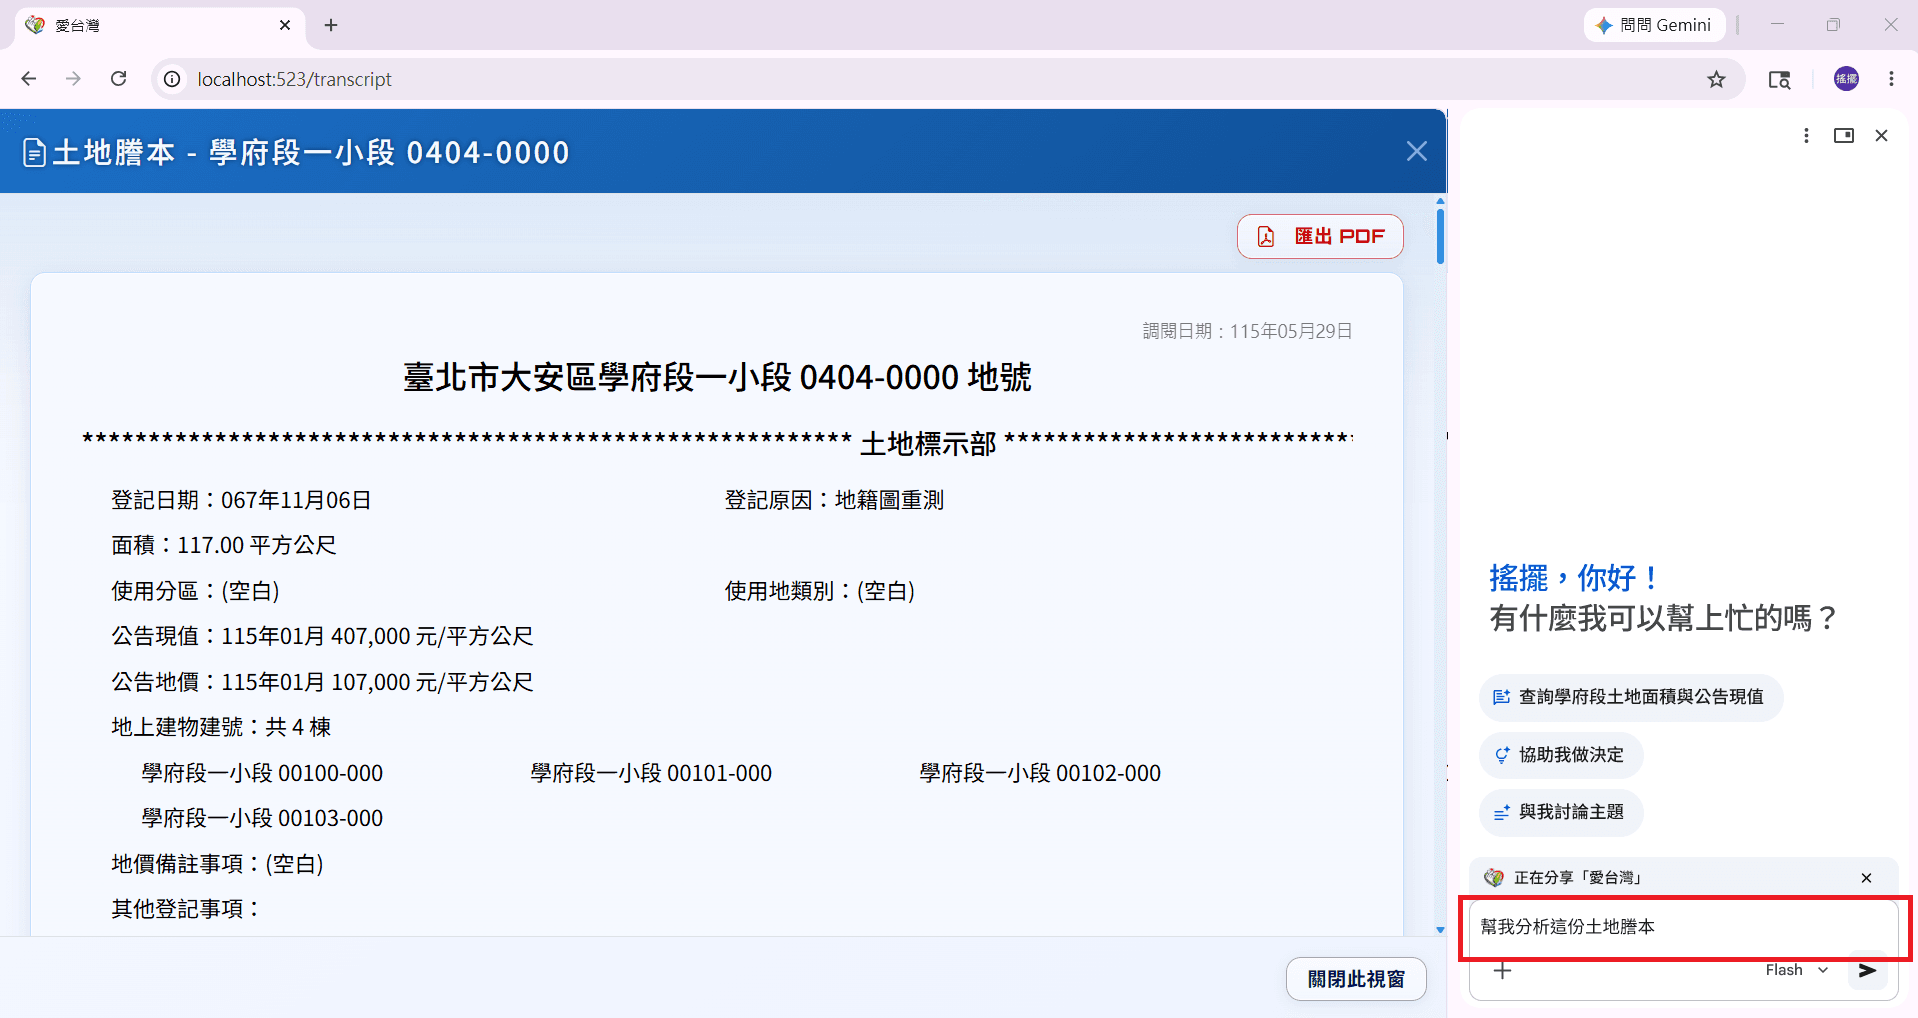Select suggestion 協助我做決定

[1560, 755]
